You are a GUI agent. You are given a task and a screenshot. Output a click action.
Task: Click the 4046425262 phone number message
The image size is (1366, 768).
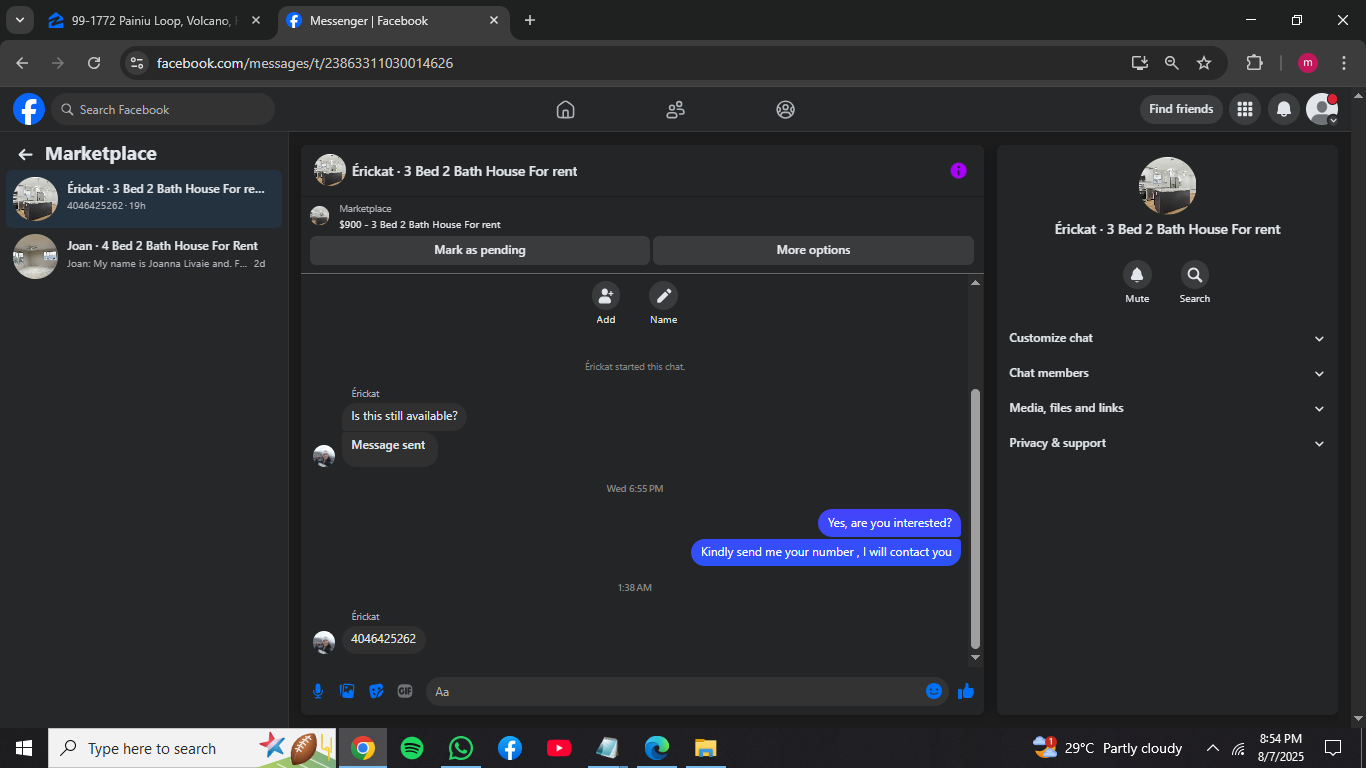tap(383, 639)
